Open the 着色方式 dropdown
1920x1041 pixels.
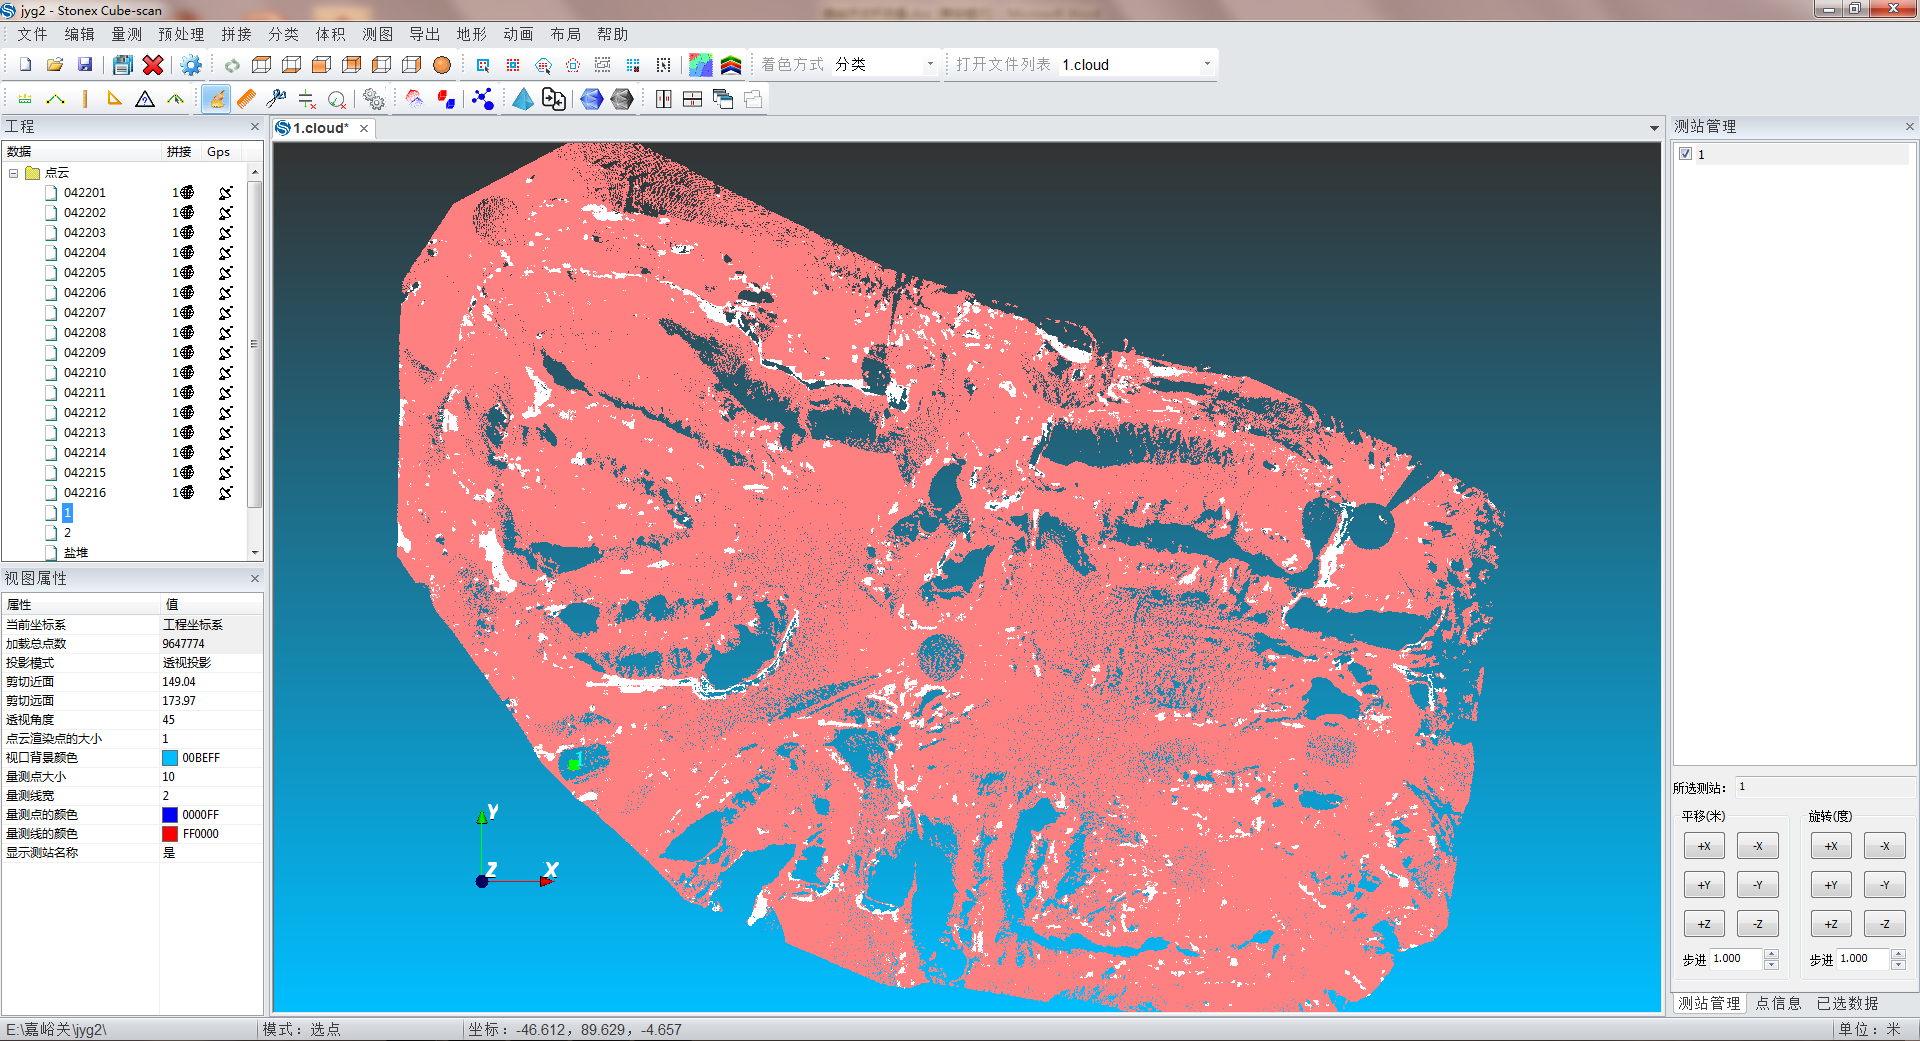click(929, 65)
